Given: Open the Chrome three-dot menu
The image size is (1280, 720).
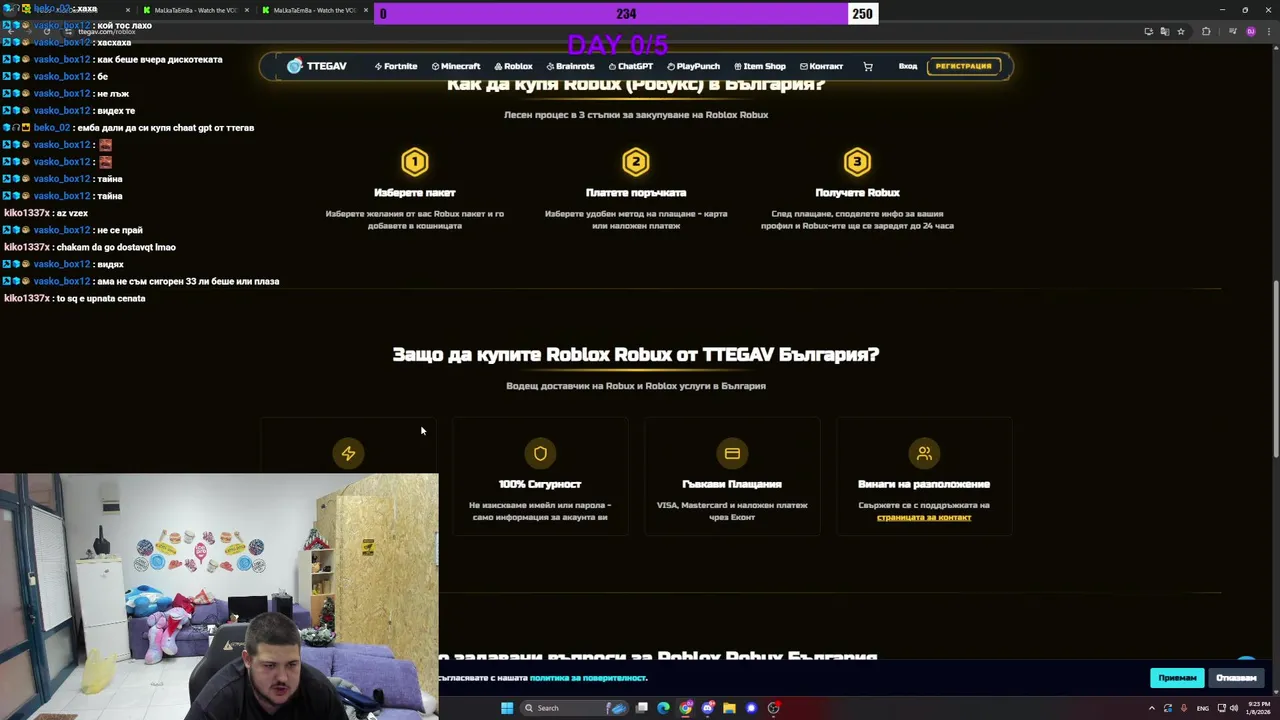Looking at the screenshot, I should [1268, 31].
